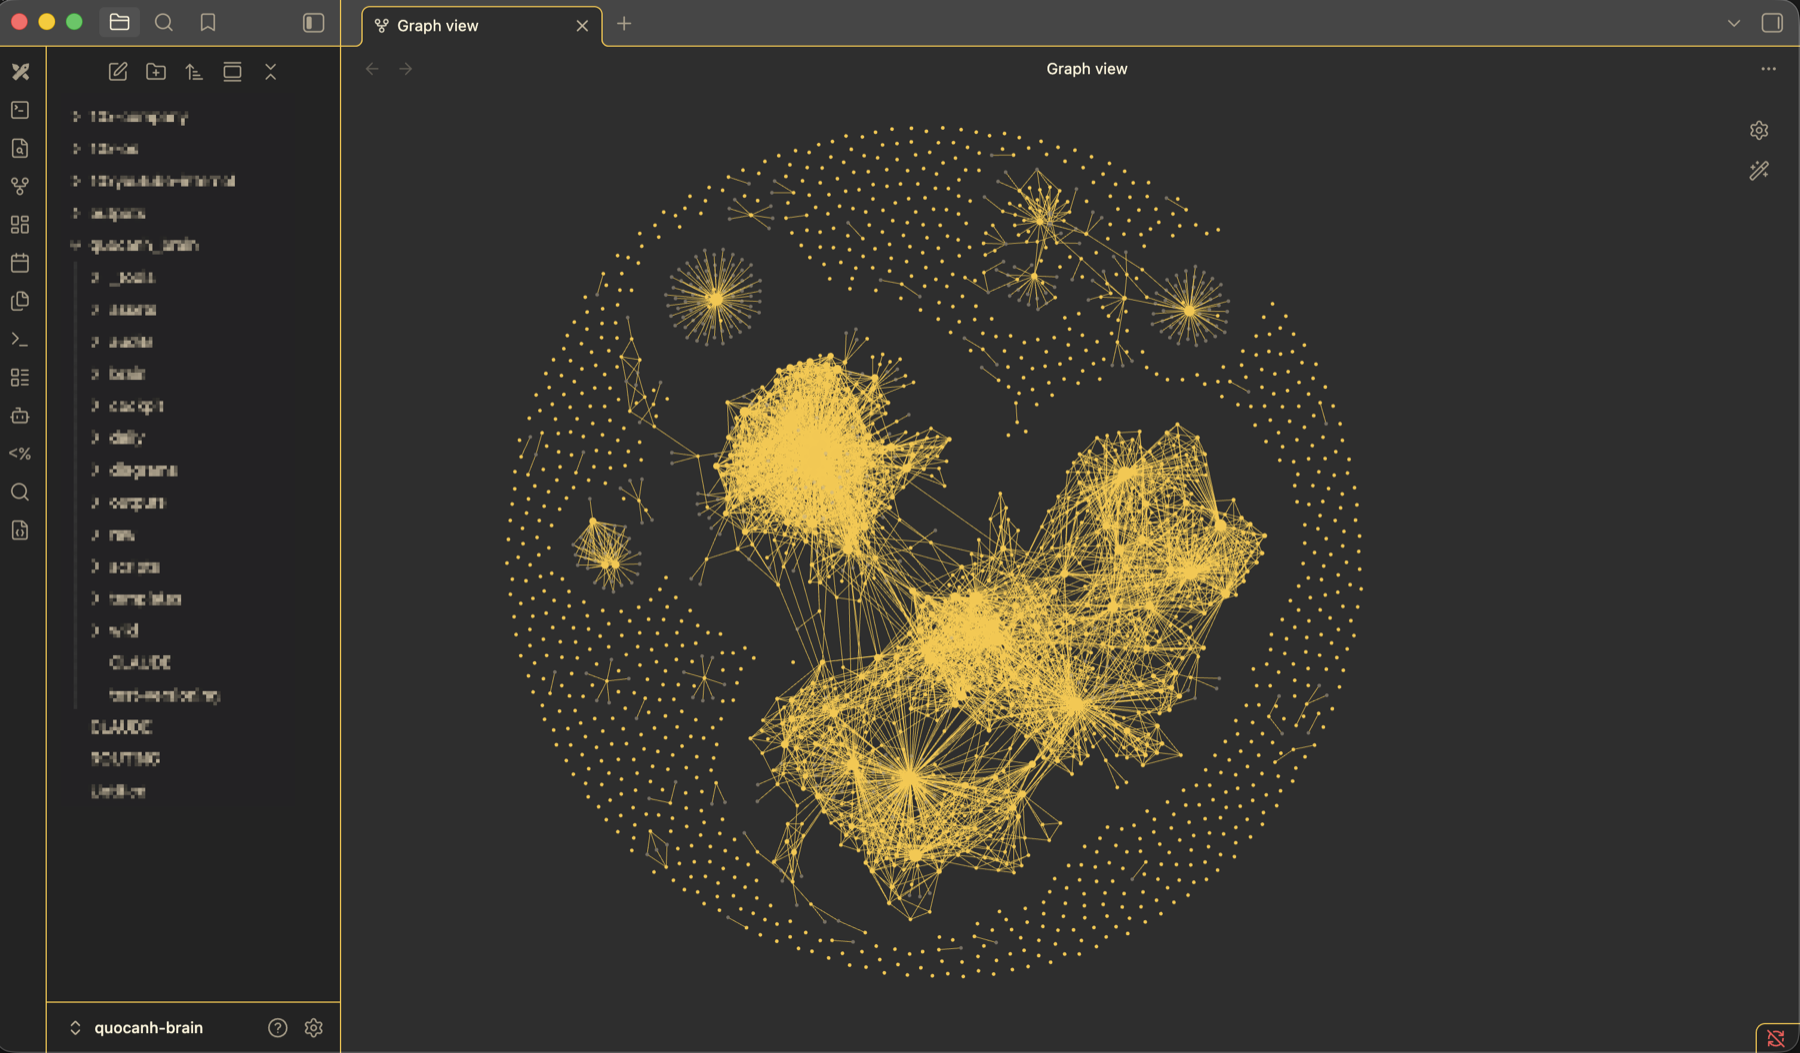Open the tab list dropdown chevron

coord(1734,23)
